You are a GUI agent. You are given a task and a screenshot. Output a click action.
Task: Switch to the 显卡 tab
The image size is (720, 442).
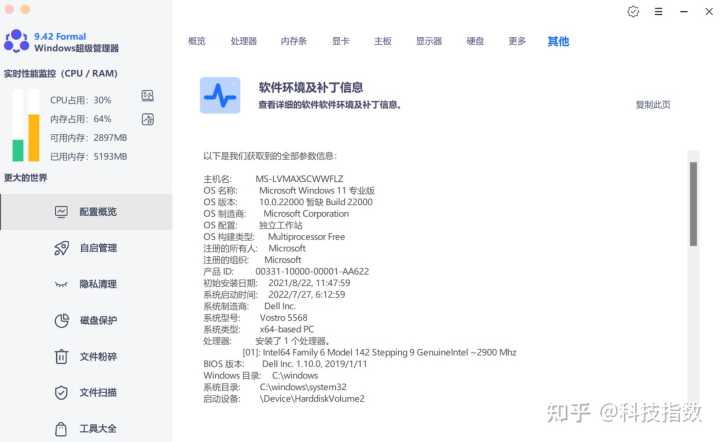[x=341, y=41]
